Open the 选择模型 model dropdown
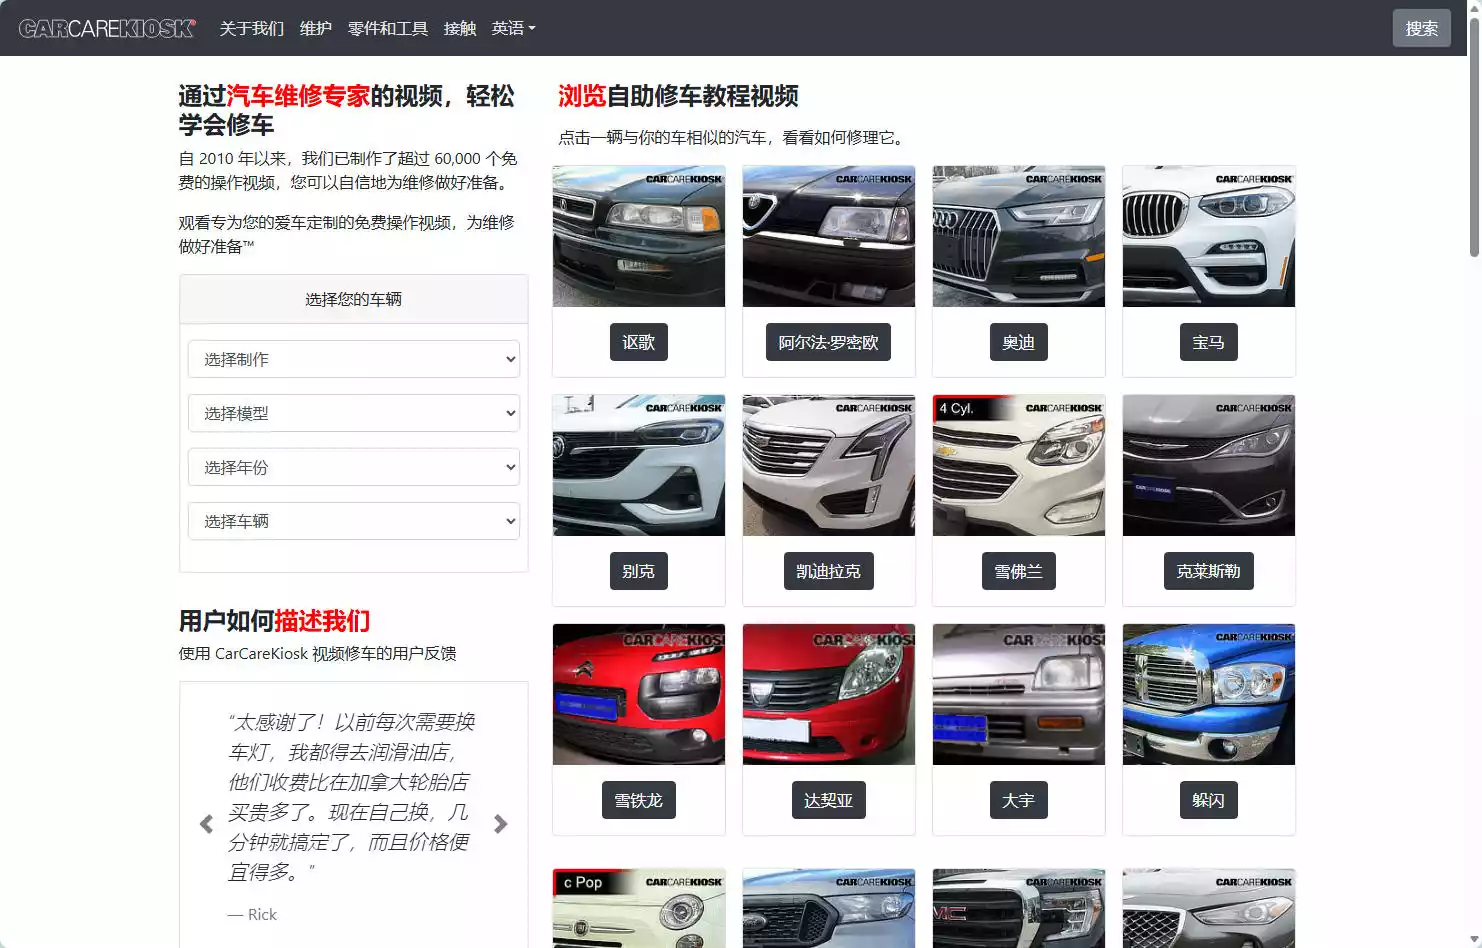The height and width of the screenshot is (948, 1482). [354, 413]
